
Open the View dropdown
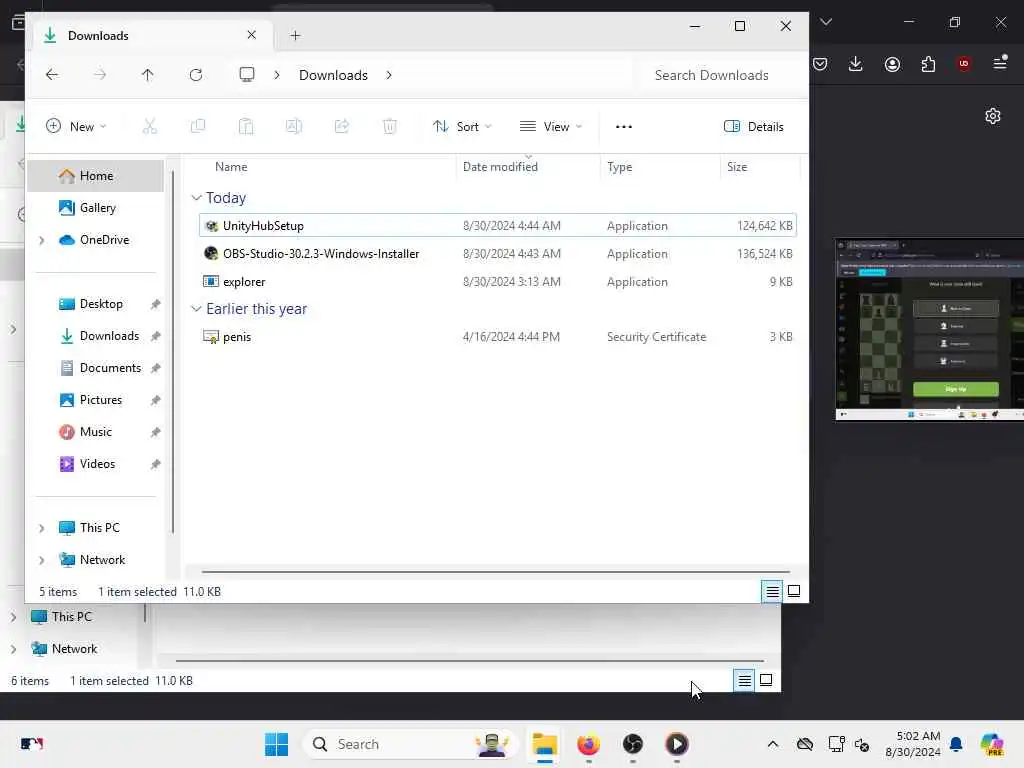click(x=551, y=127)
